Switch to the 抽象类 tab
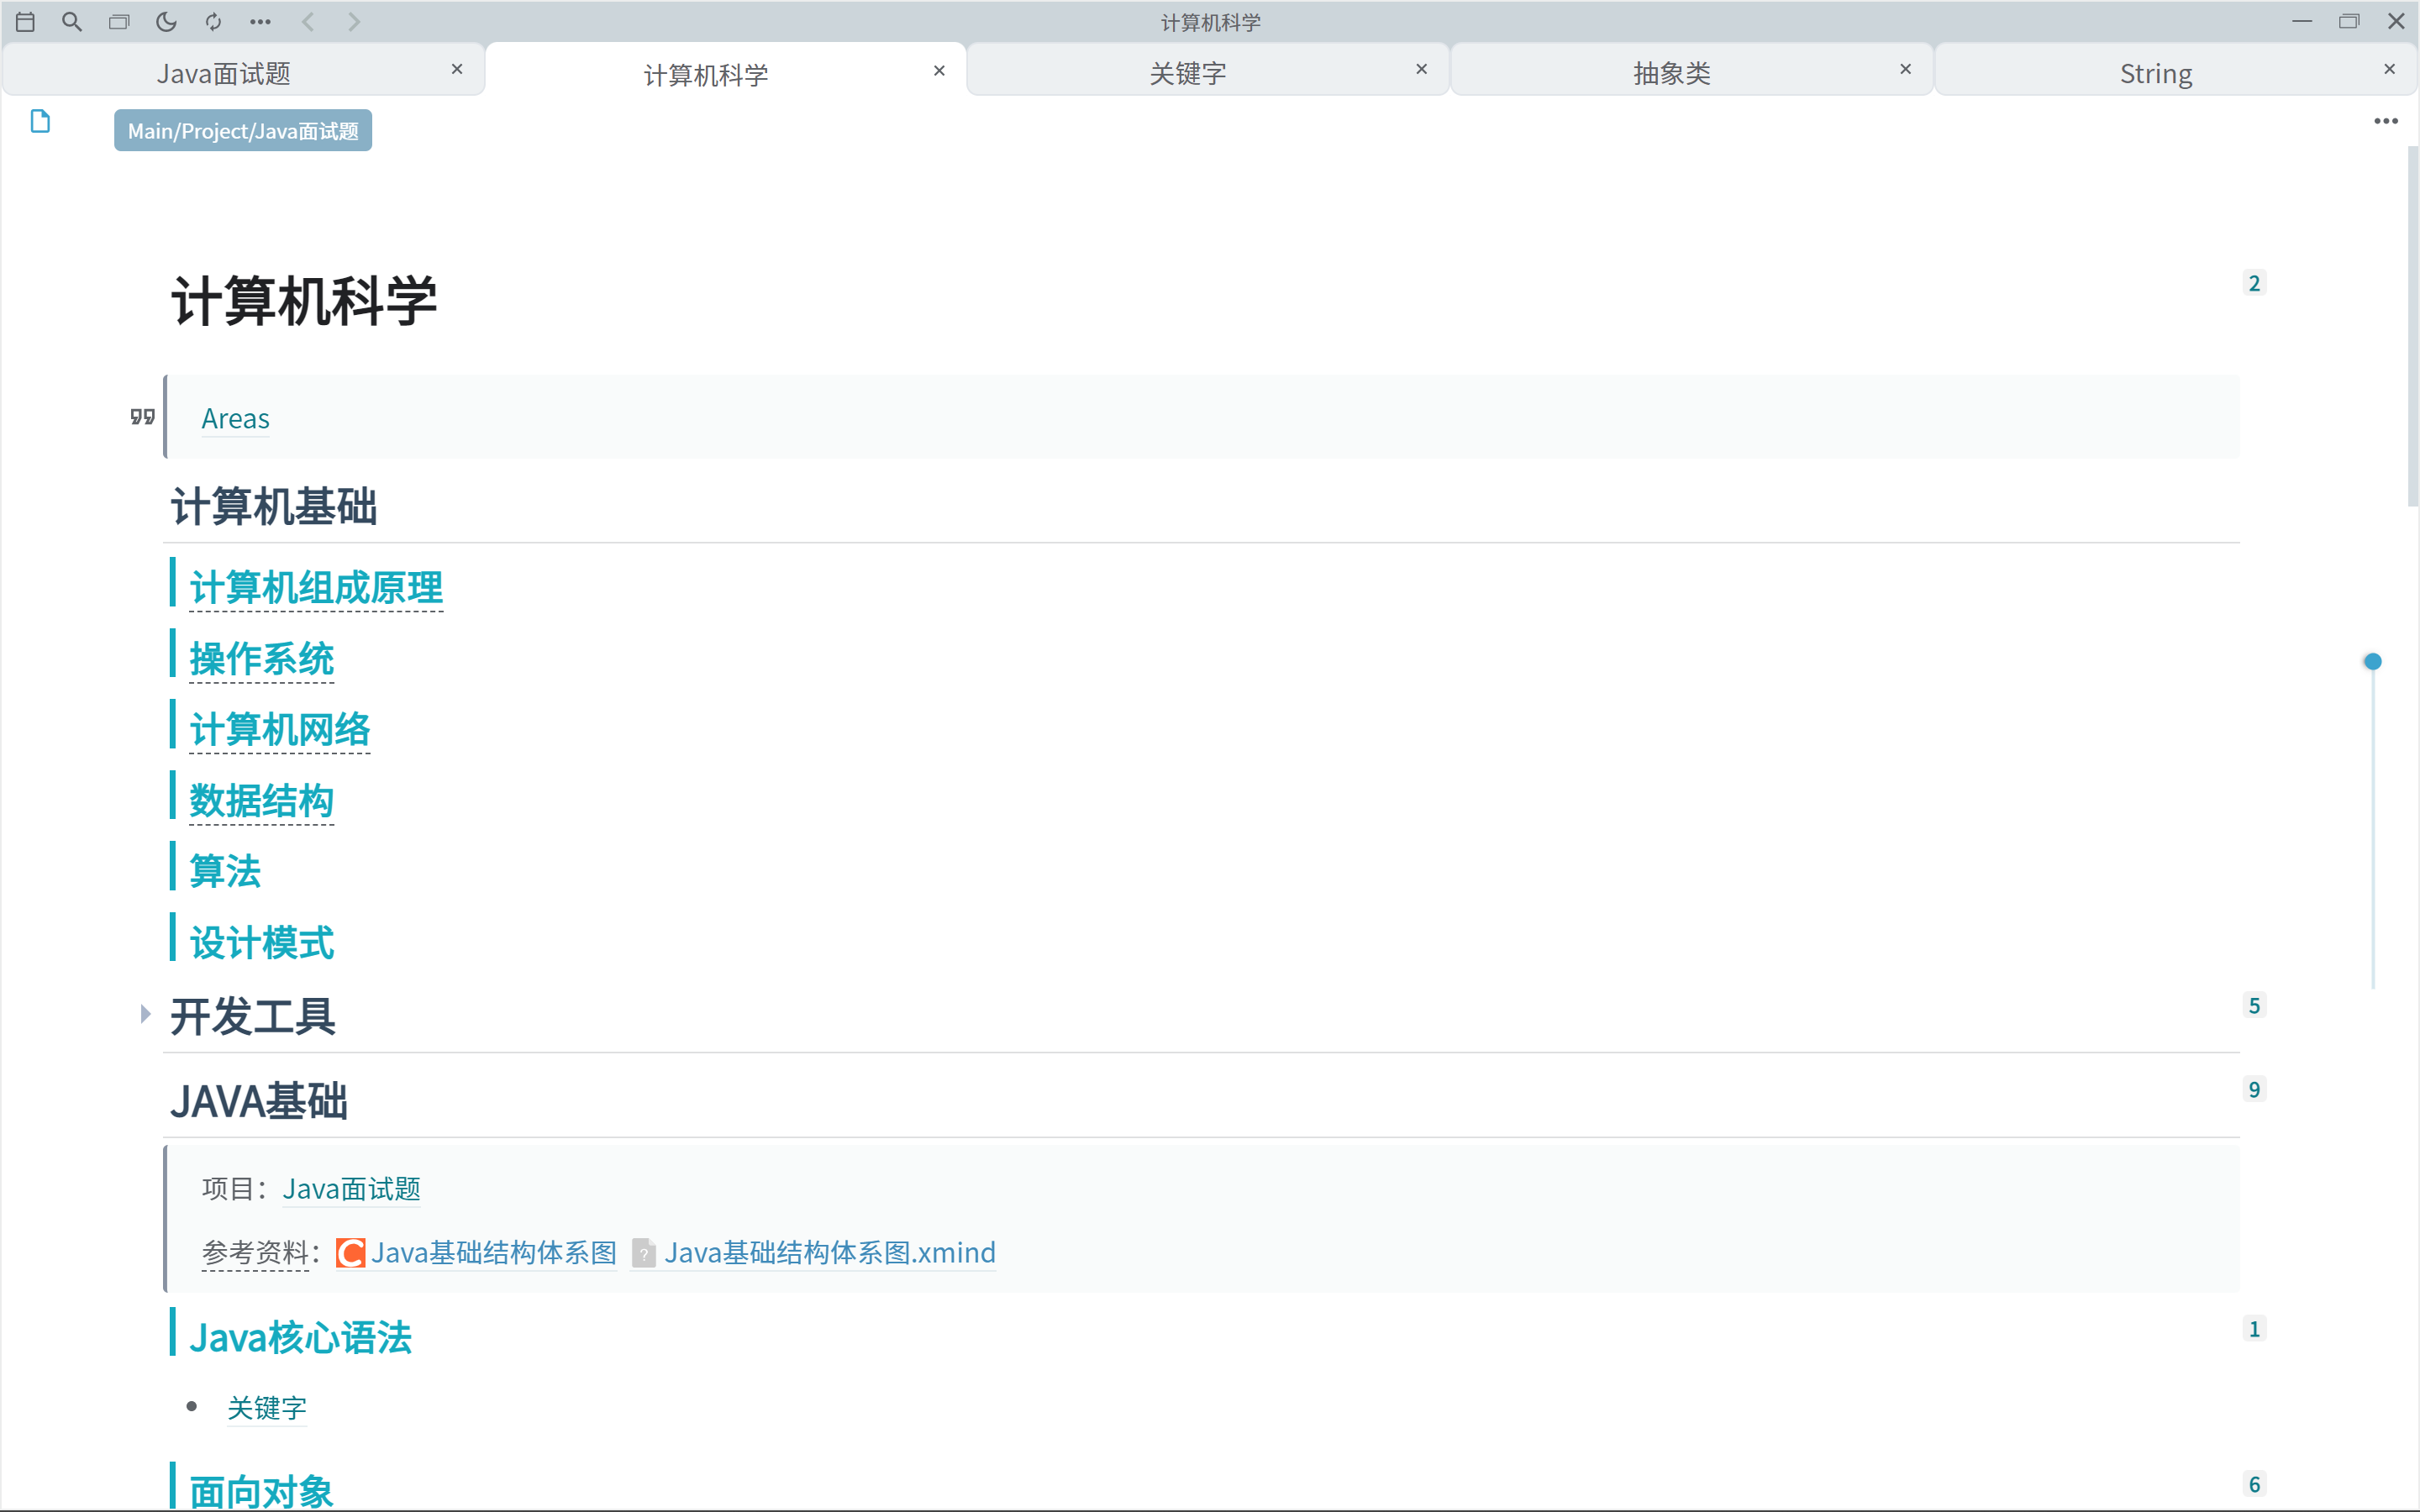Screen dimensions: 2420x1512 pyautogui.click(x=1671, y=71)
